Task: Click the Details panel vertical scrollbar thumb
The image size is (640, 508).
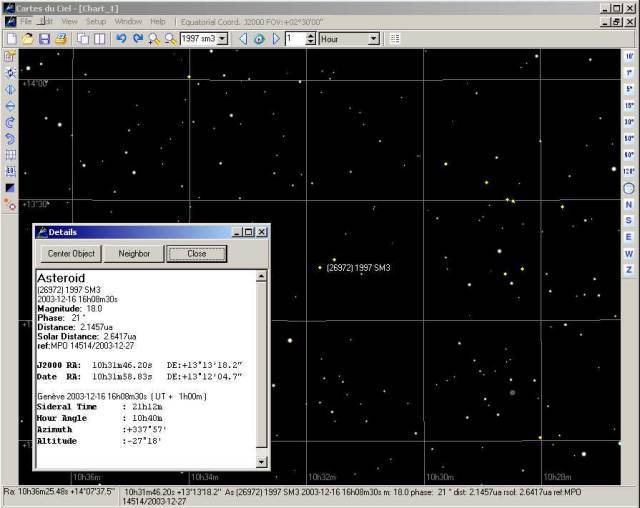Action: 261,365
